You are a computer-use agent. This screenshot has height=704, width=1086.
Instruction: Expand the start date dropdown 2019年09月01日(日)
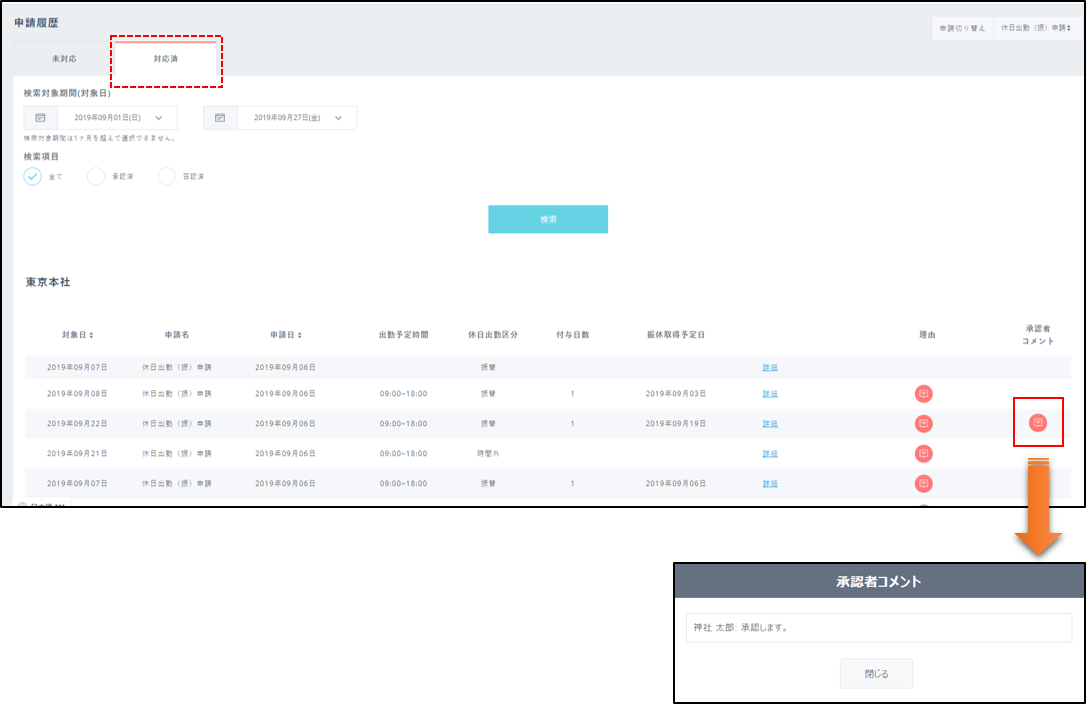(x=158, y=118)
